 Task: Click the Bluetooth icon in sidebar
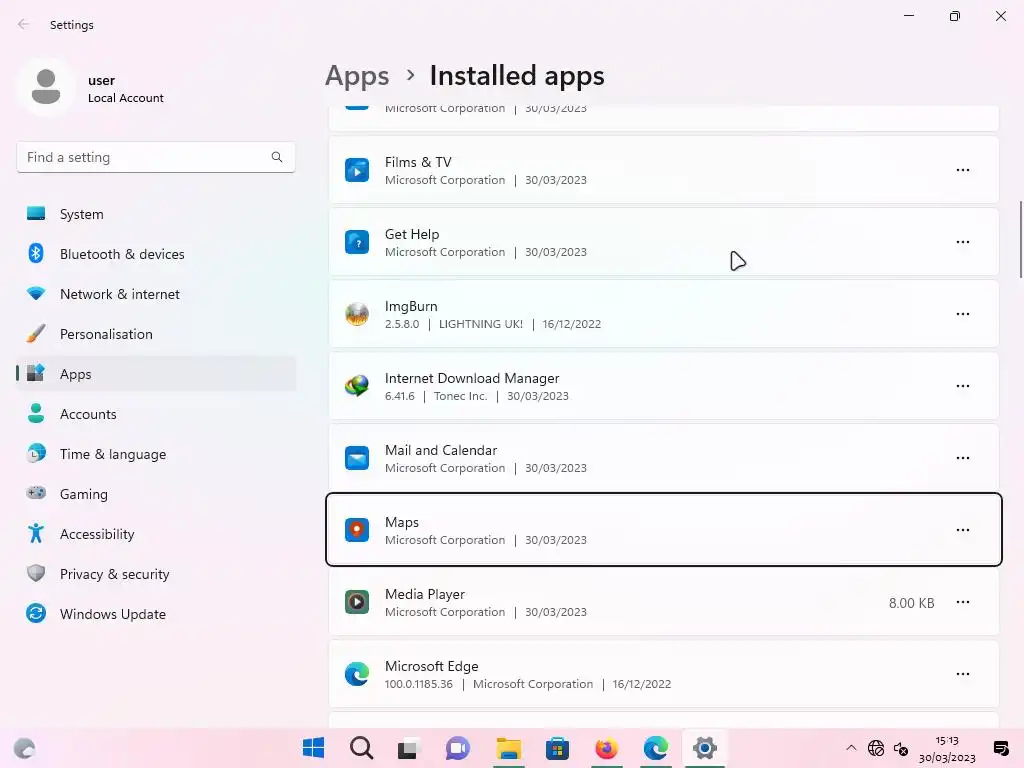point(36,253)
